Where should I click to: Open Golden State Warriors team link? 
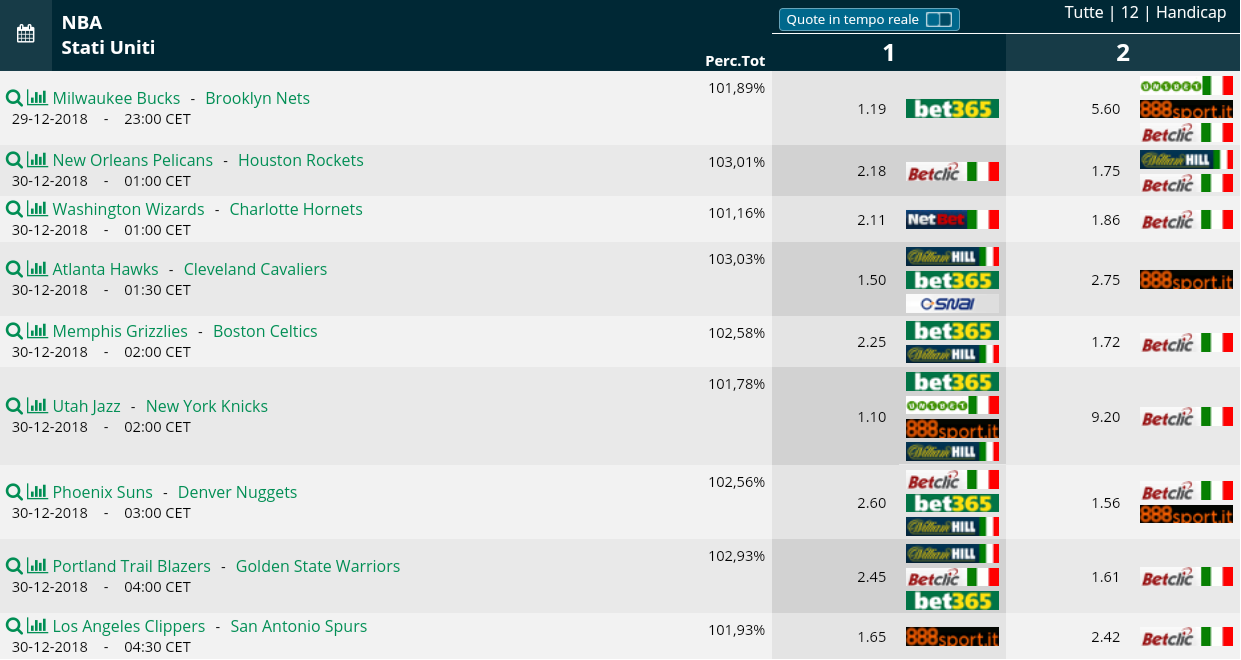[x=318, y=566]
